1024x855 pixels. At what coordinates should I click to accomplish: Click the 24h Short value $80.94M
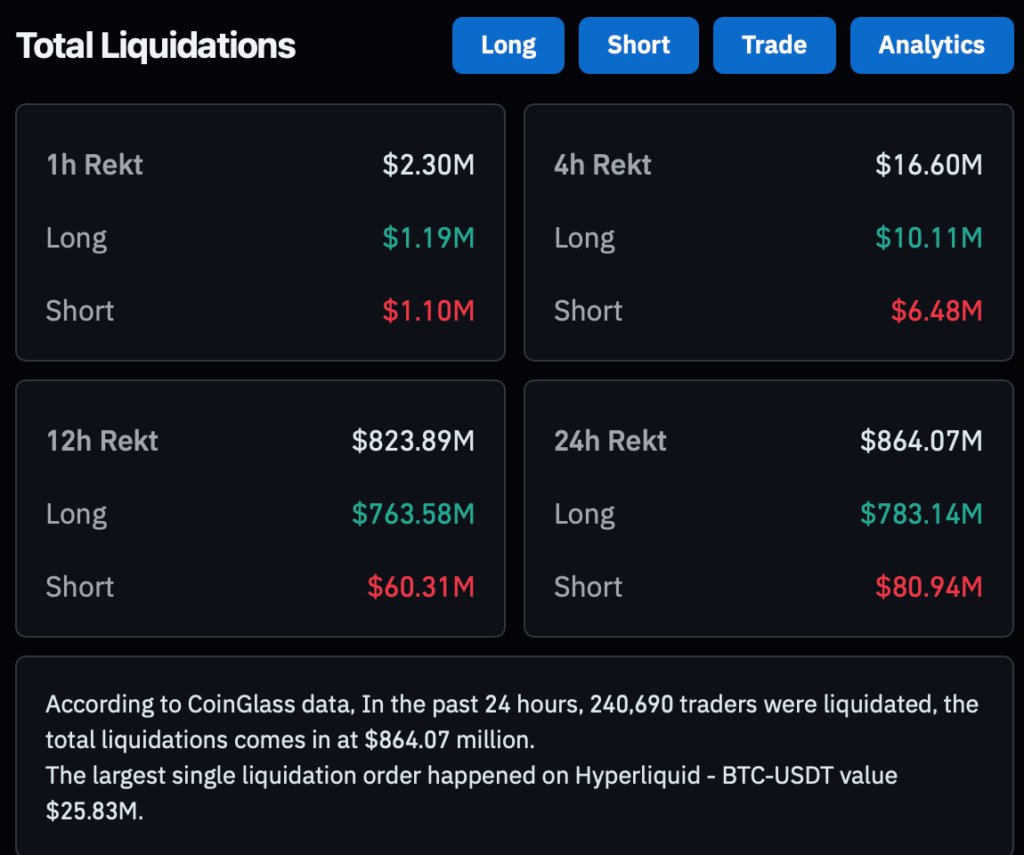[x=929, y=587]
